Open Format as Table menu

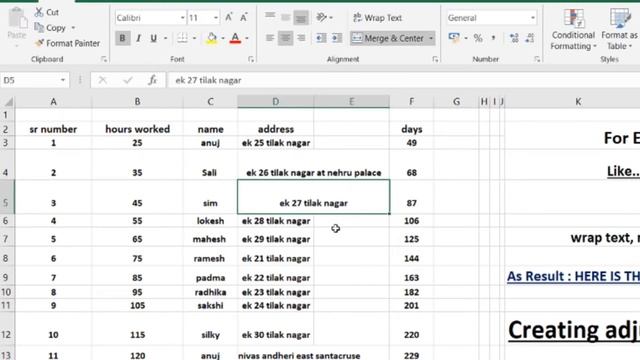coord(620,29)
